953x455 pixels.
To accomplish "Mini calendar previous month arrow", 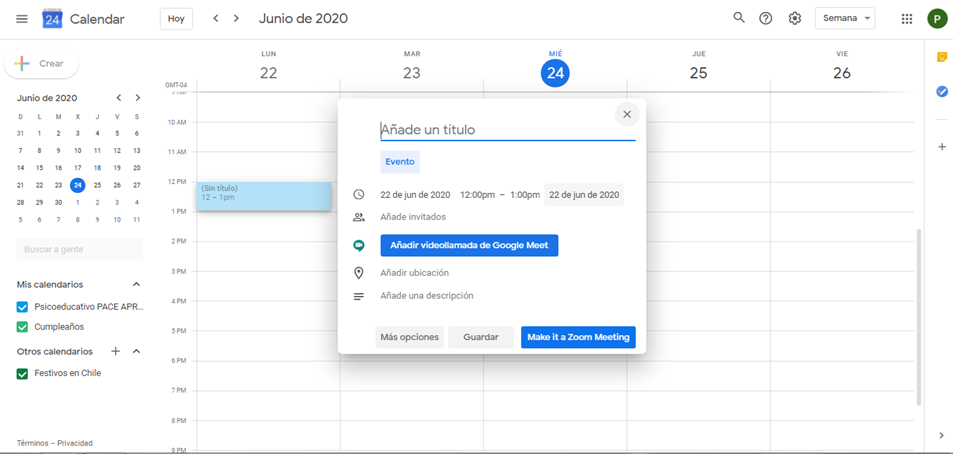I will tap(119, 98).
